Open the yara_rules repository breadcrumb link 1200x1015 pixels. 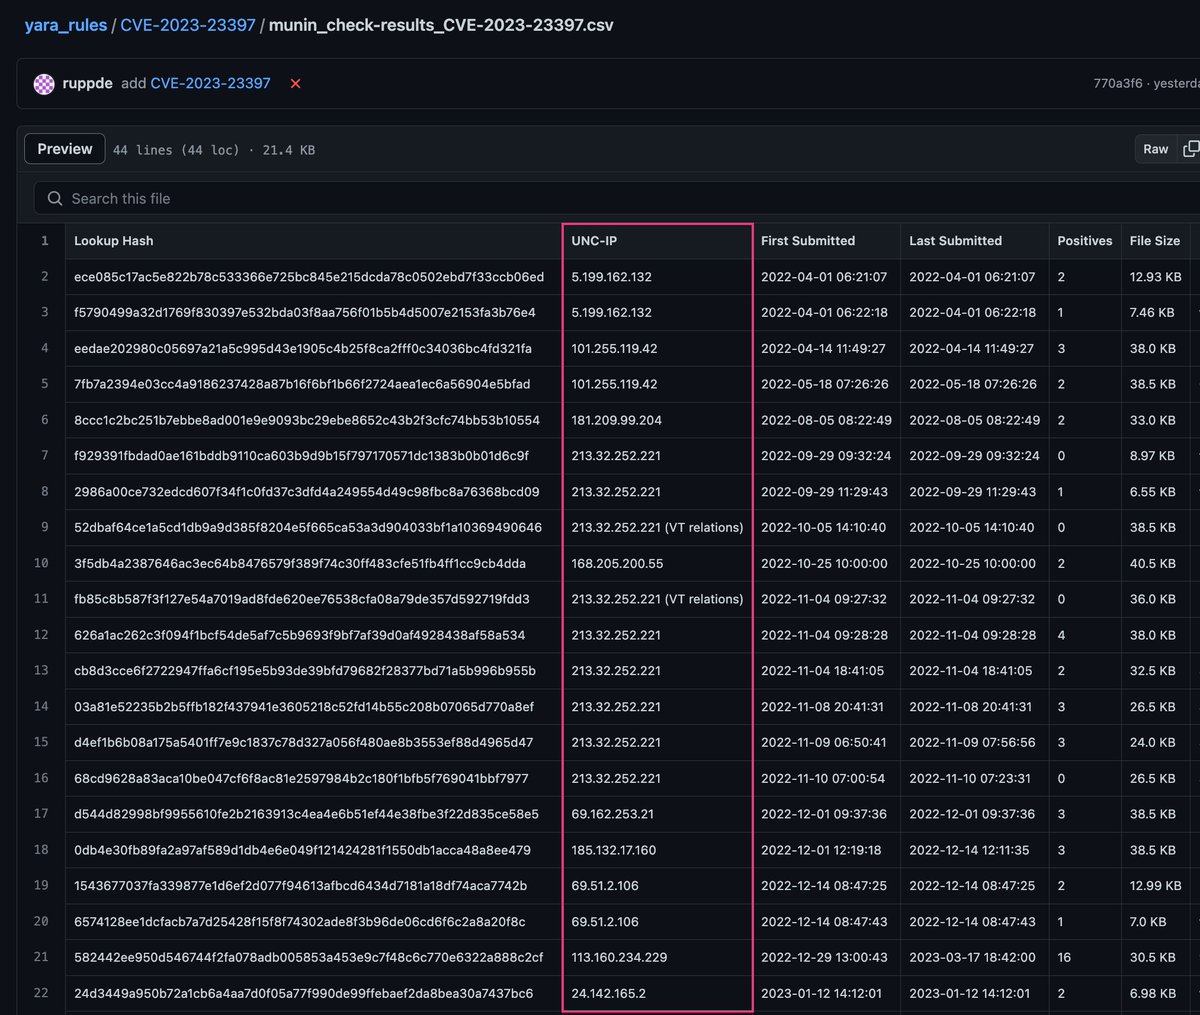tap(65, 25)
